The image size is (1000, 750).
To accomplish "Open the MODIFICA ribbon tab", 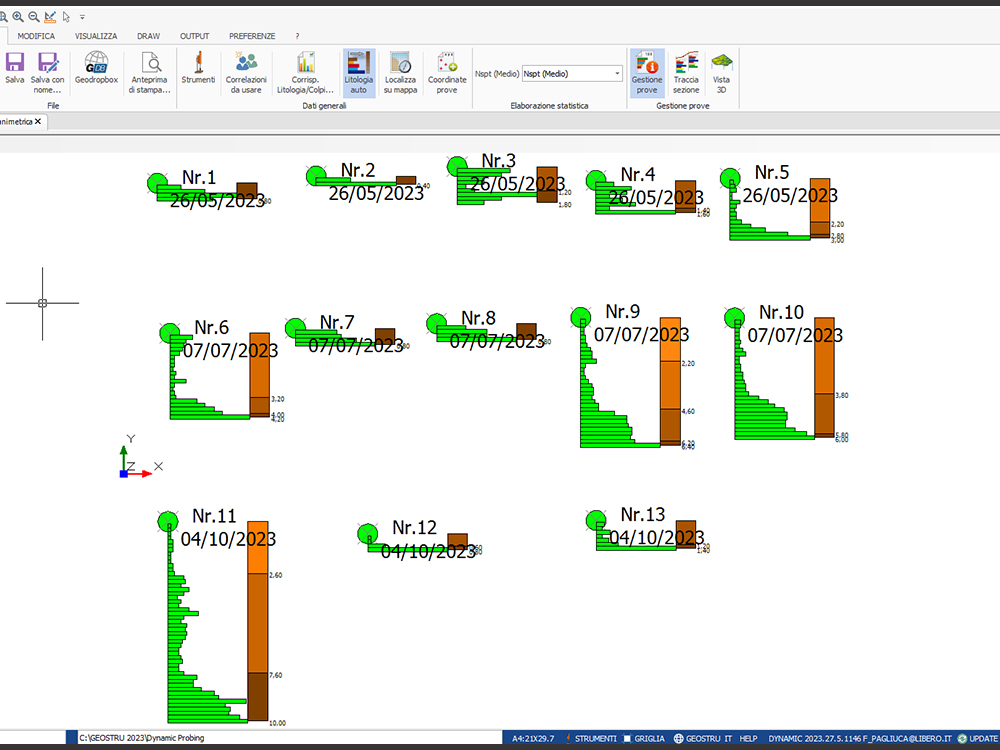I will pyautogui.click(x=36, y=36).
